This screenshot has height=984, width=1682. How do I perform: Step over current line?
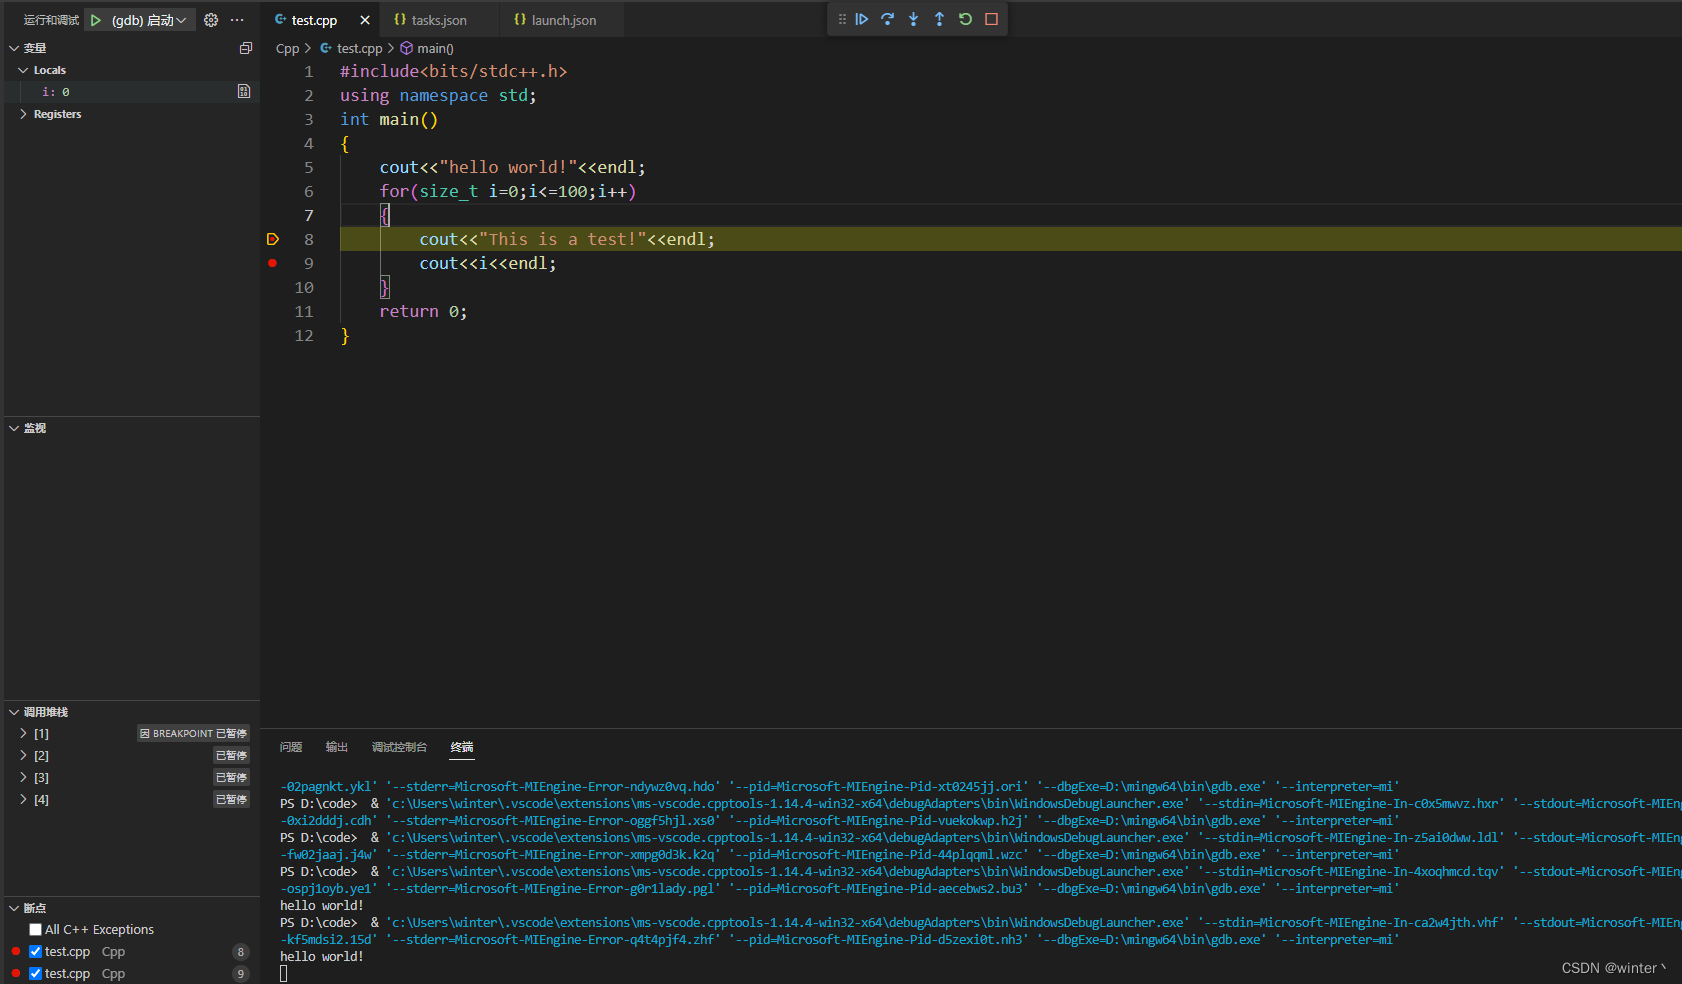click(888, 19)
